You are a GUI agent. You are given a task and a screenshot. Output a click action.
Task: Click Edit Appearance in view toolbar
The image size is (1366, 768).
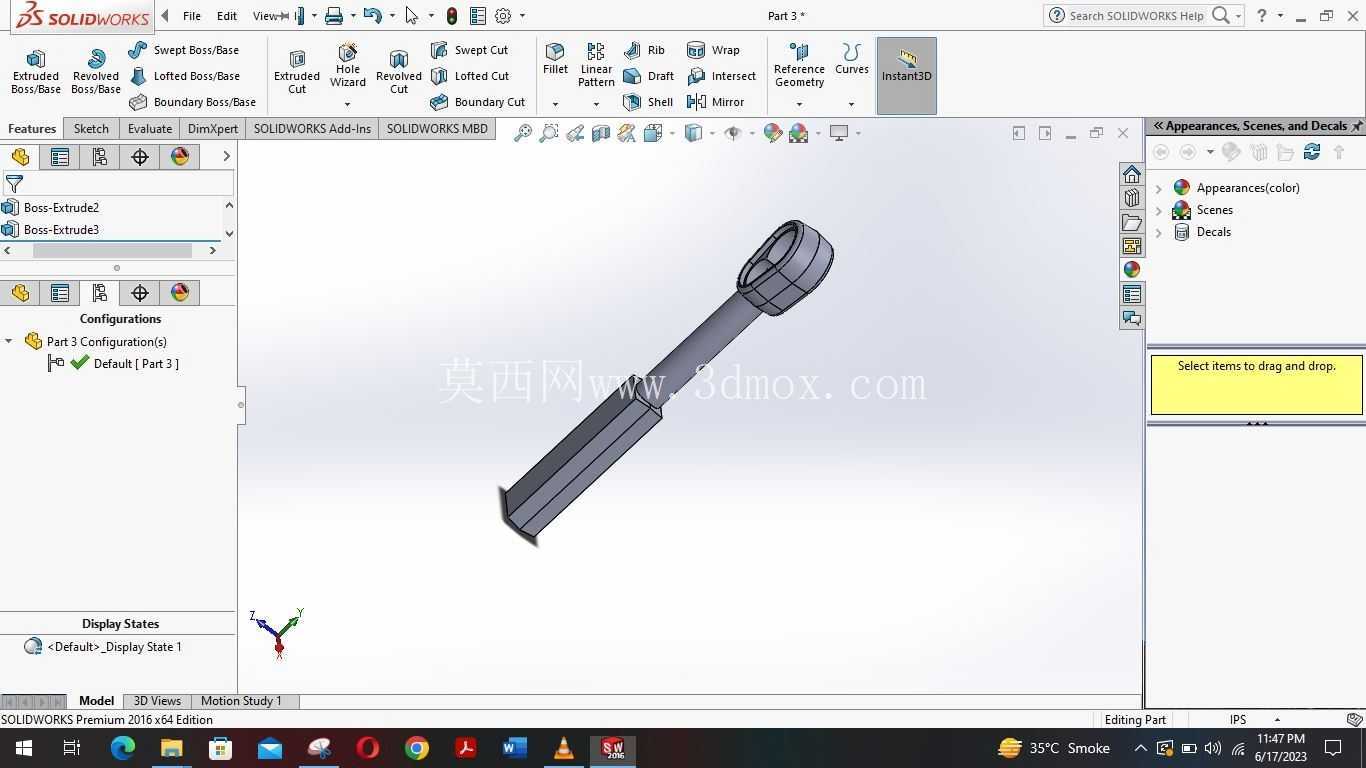[x=772, y=133]
